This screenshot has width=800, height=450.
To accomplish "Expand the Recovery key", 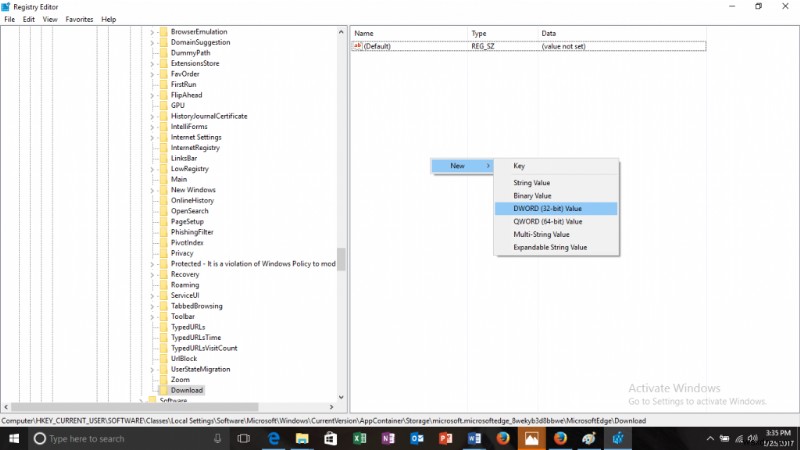I will pos(152,275).
